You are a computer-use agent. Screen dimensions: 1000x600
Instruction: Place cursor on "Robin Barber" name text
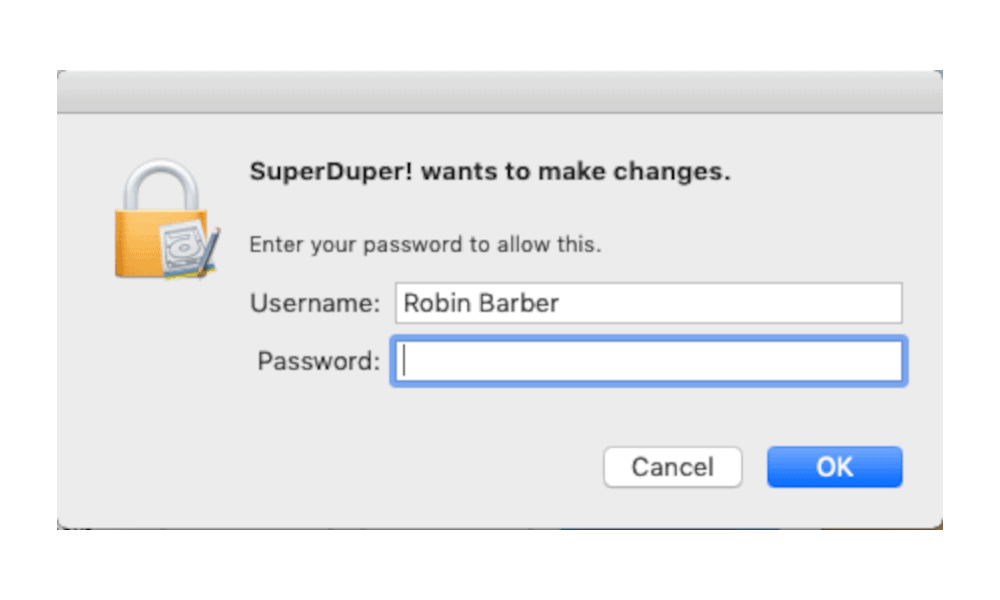tap(482, 303)
